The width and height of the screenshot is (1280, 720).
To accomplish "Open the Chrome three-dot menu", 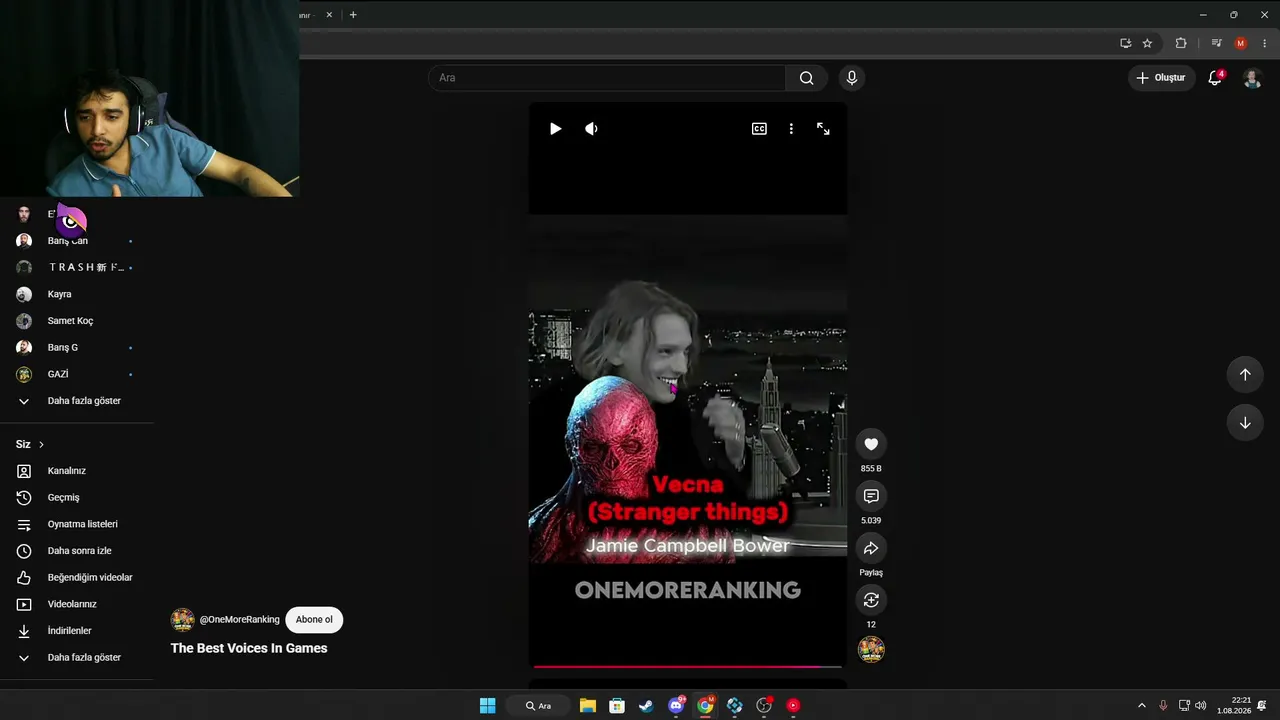I will [x=1264, y=43].
